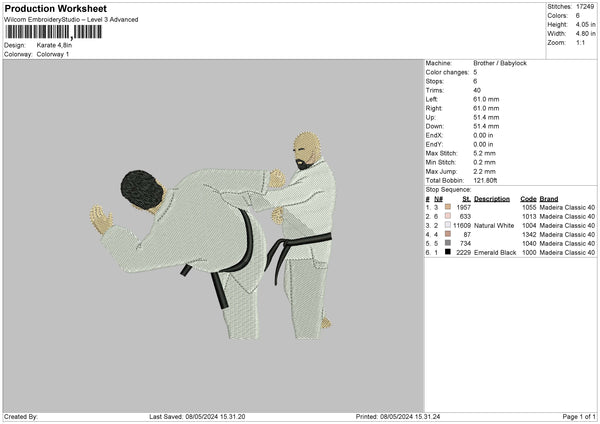
Task: Select the machine name 'Brother / Babylock'
Action: 500,63
